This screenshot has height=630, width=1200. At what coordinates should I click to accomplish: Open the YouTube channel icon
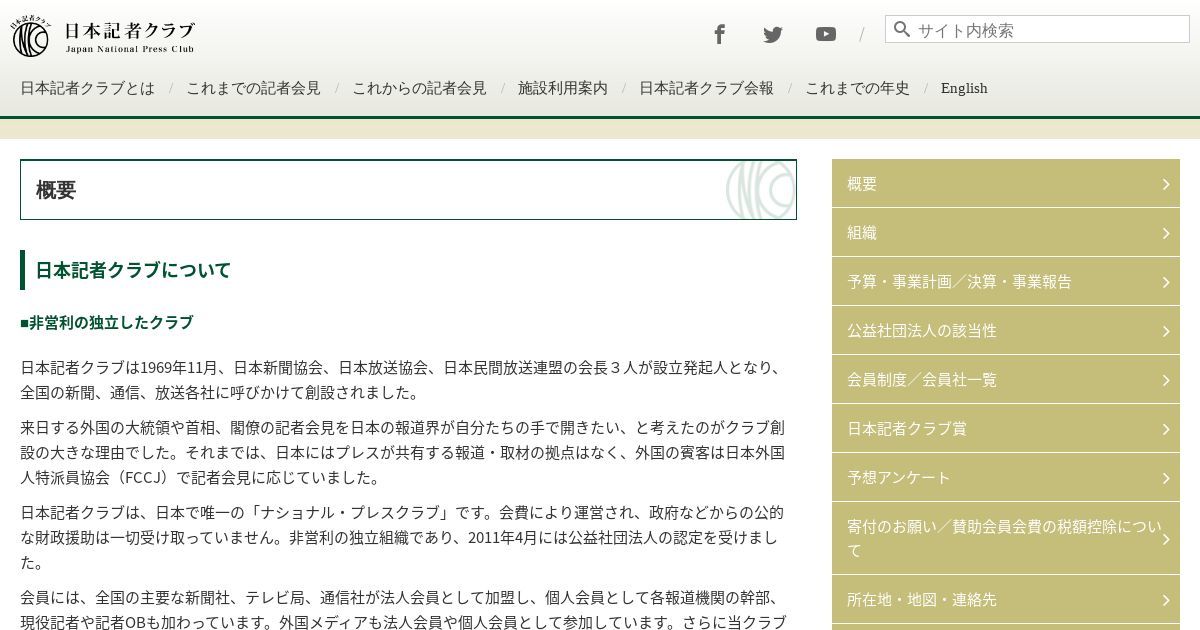[826, 34]
